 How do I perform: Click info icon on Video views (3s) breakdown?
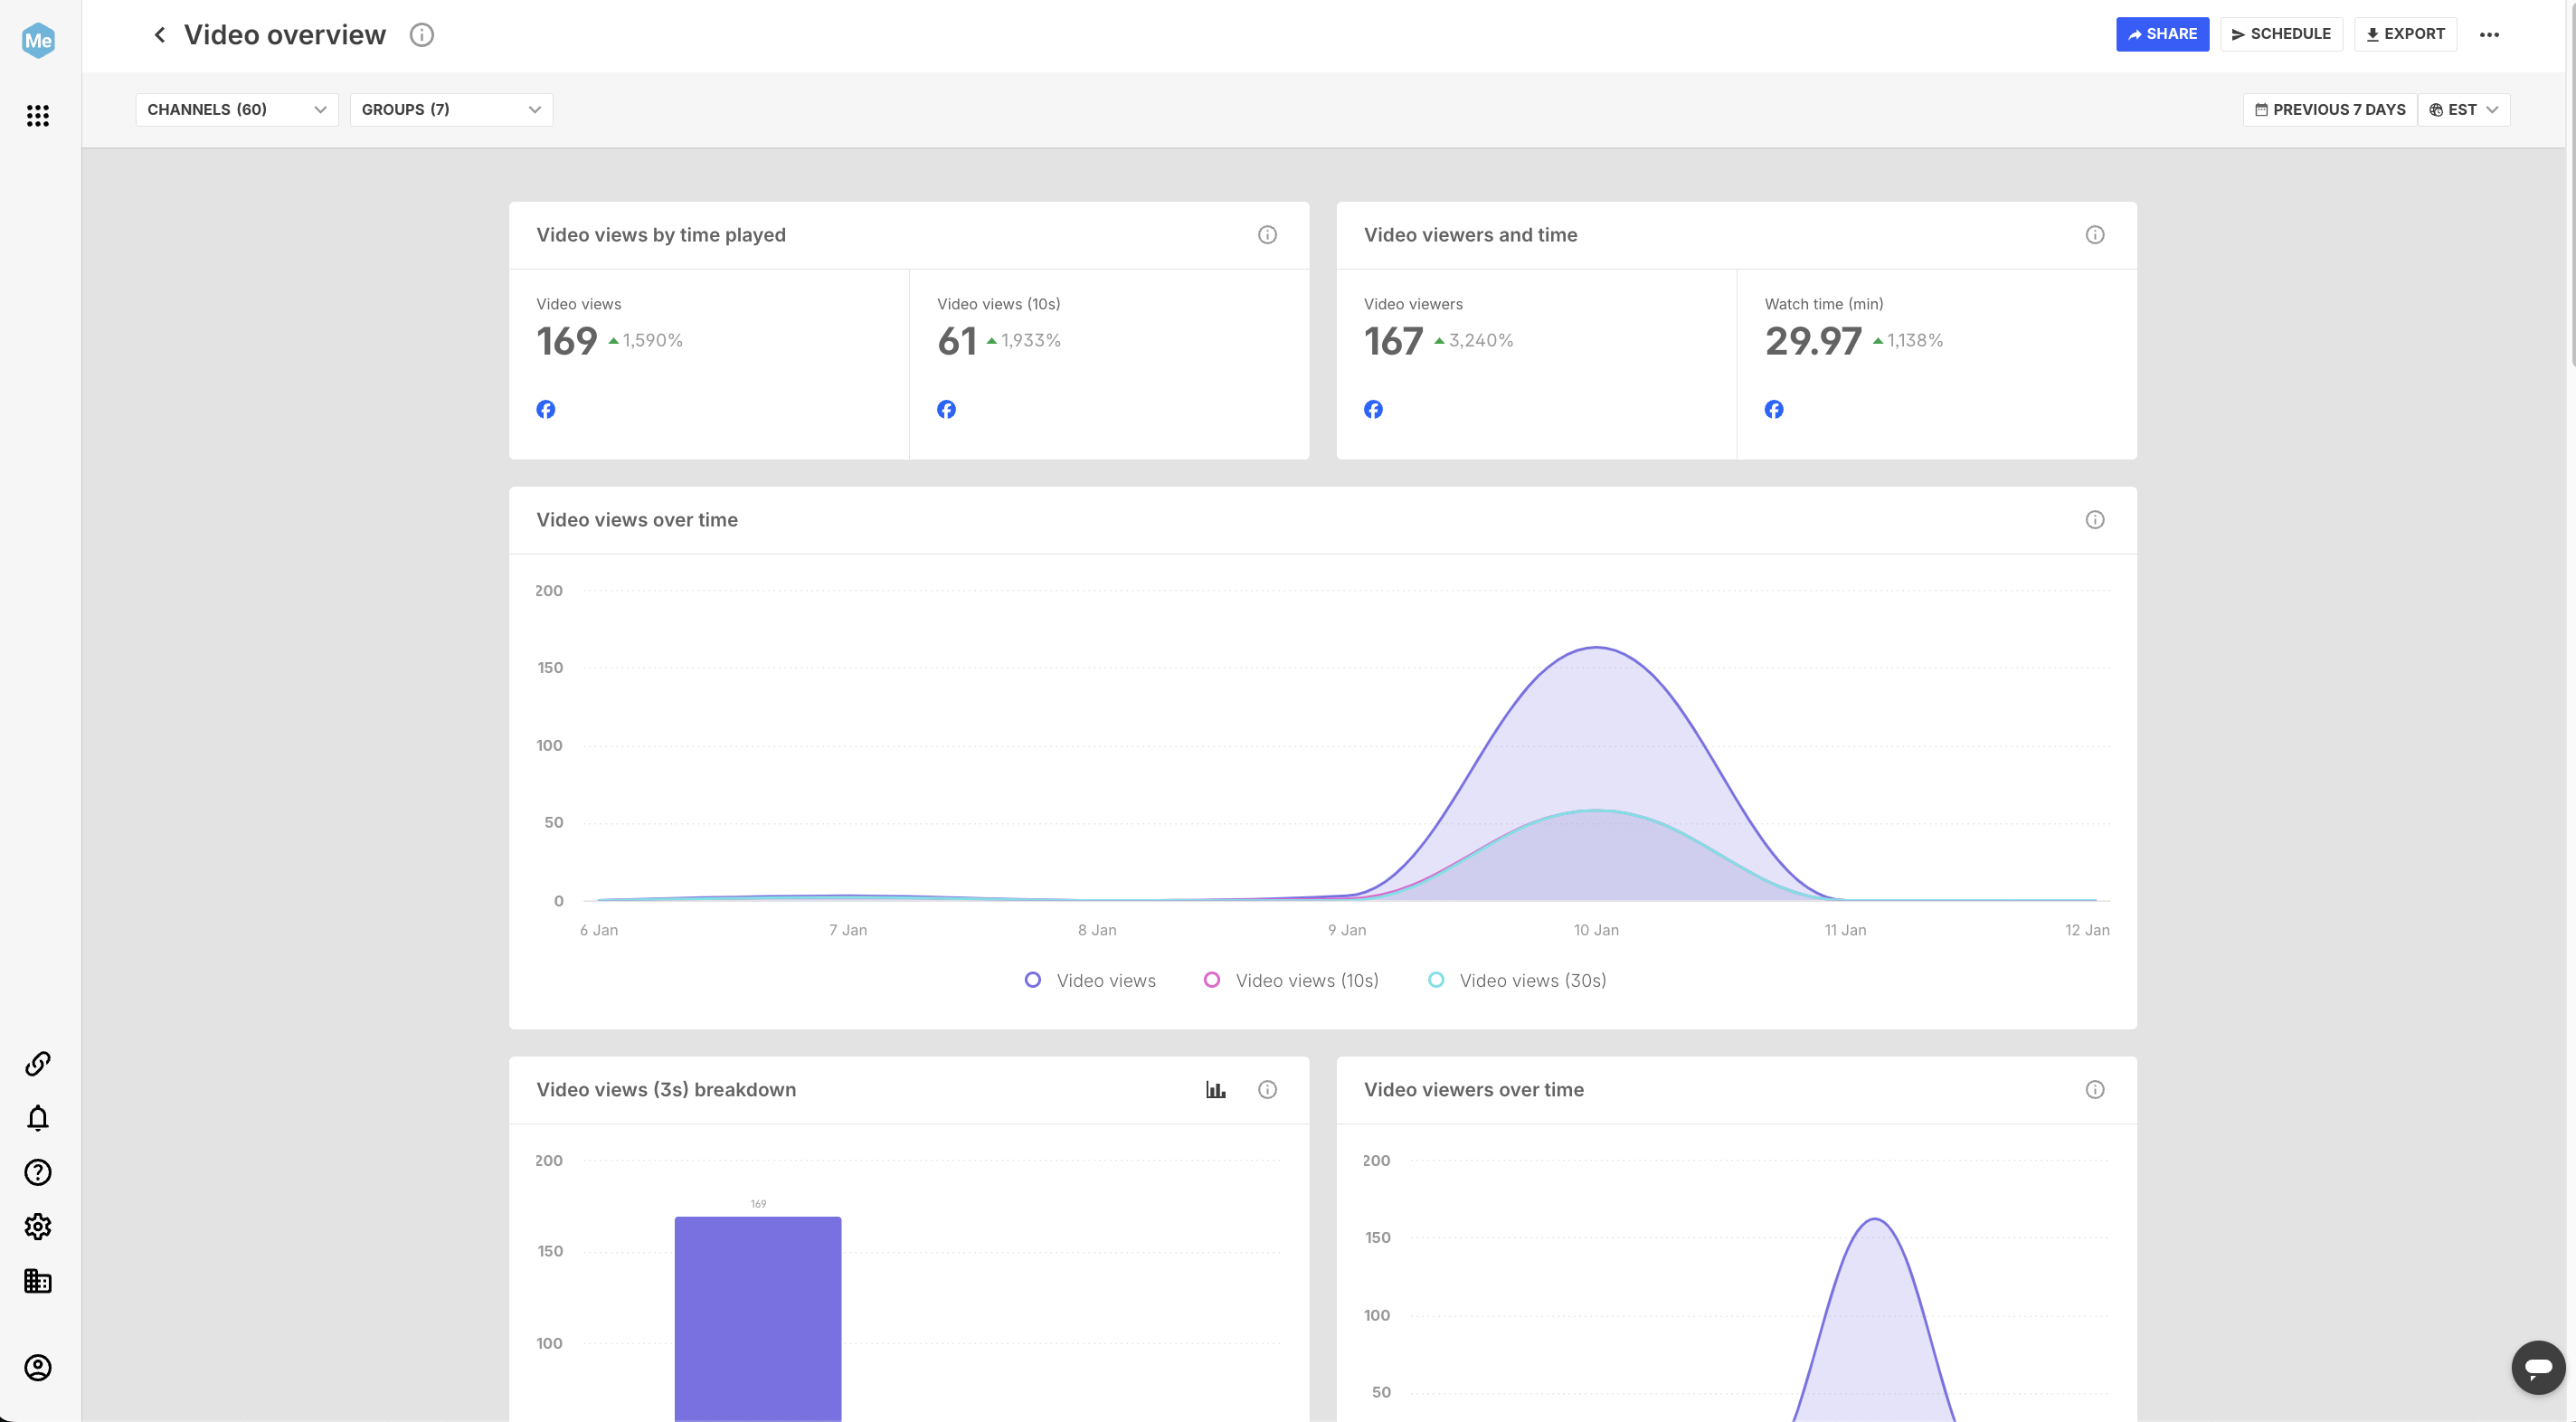1267,1090
